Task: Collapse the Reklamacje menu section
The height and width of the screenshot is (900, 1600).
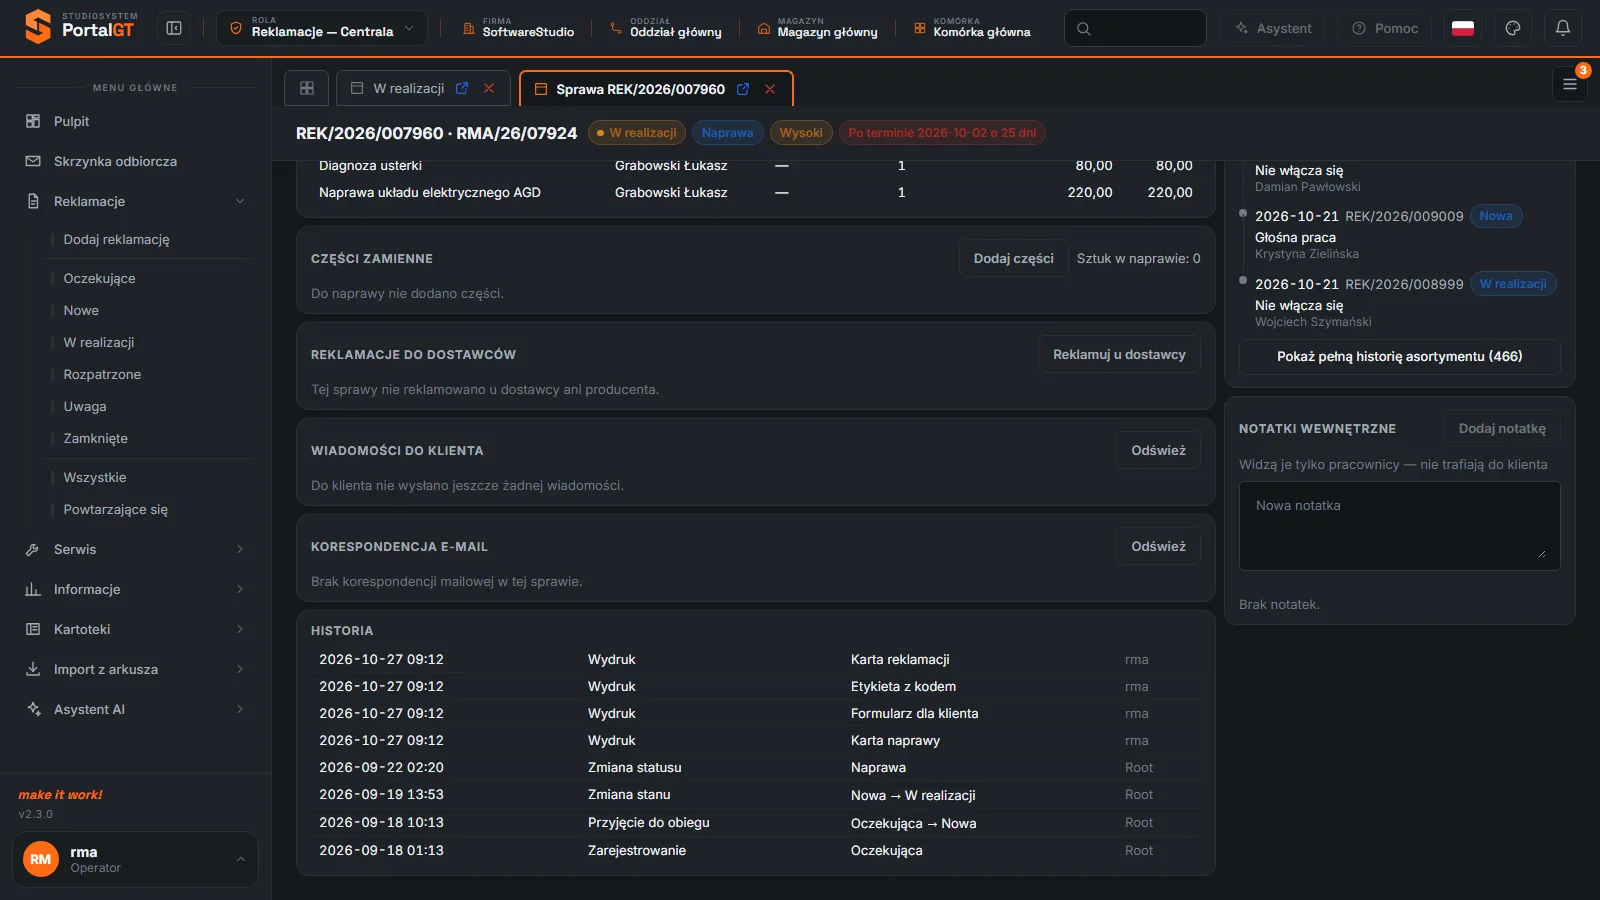Action: (135, 201)
